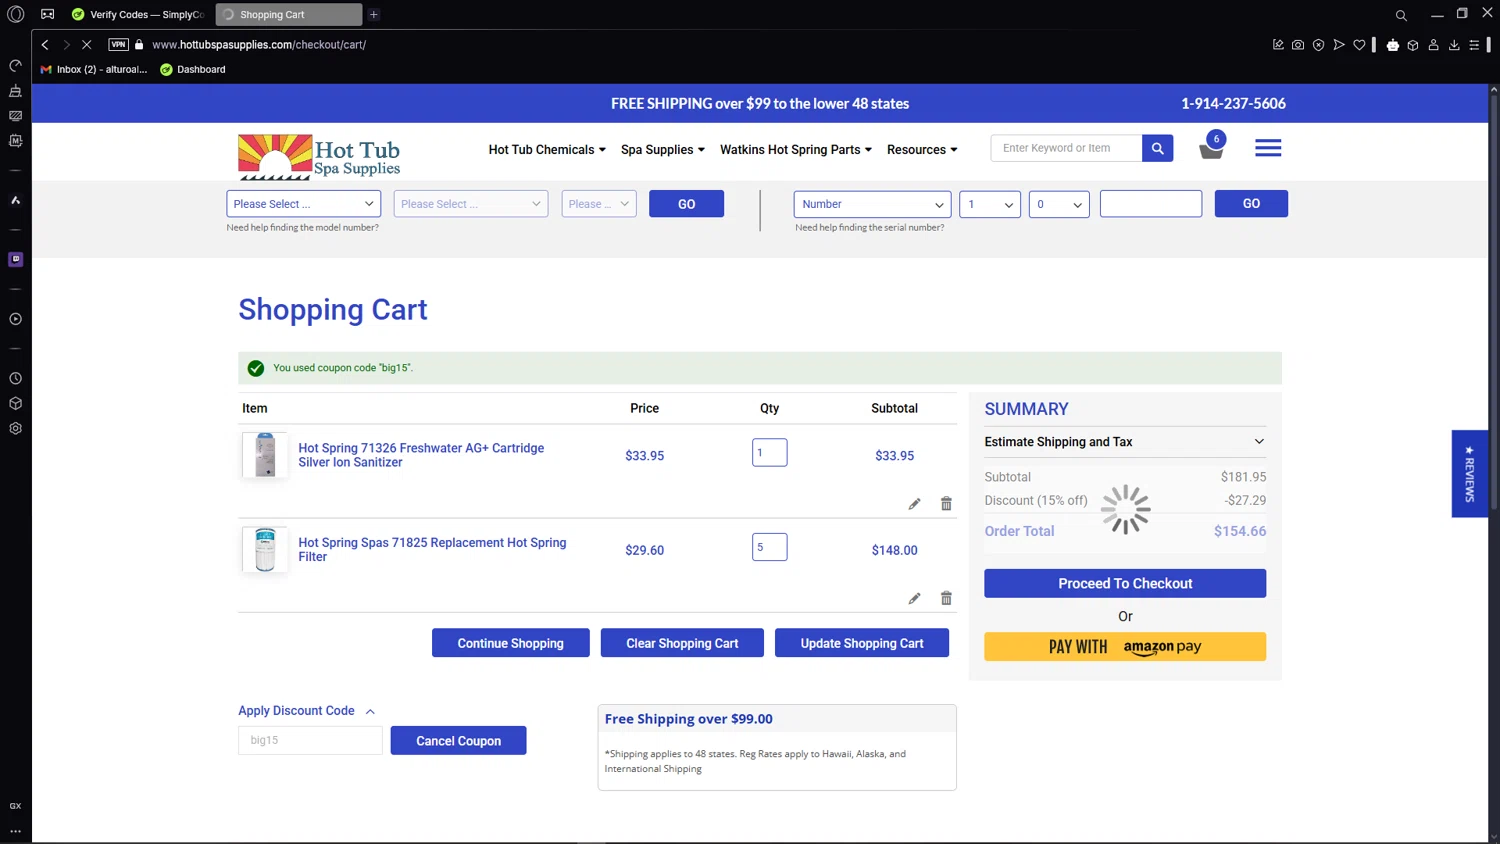
Task: Switch to the 'Verify Codes — SimplyCo' tab
Action: click(139, 15)
